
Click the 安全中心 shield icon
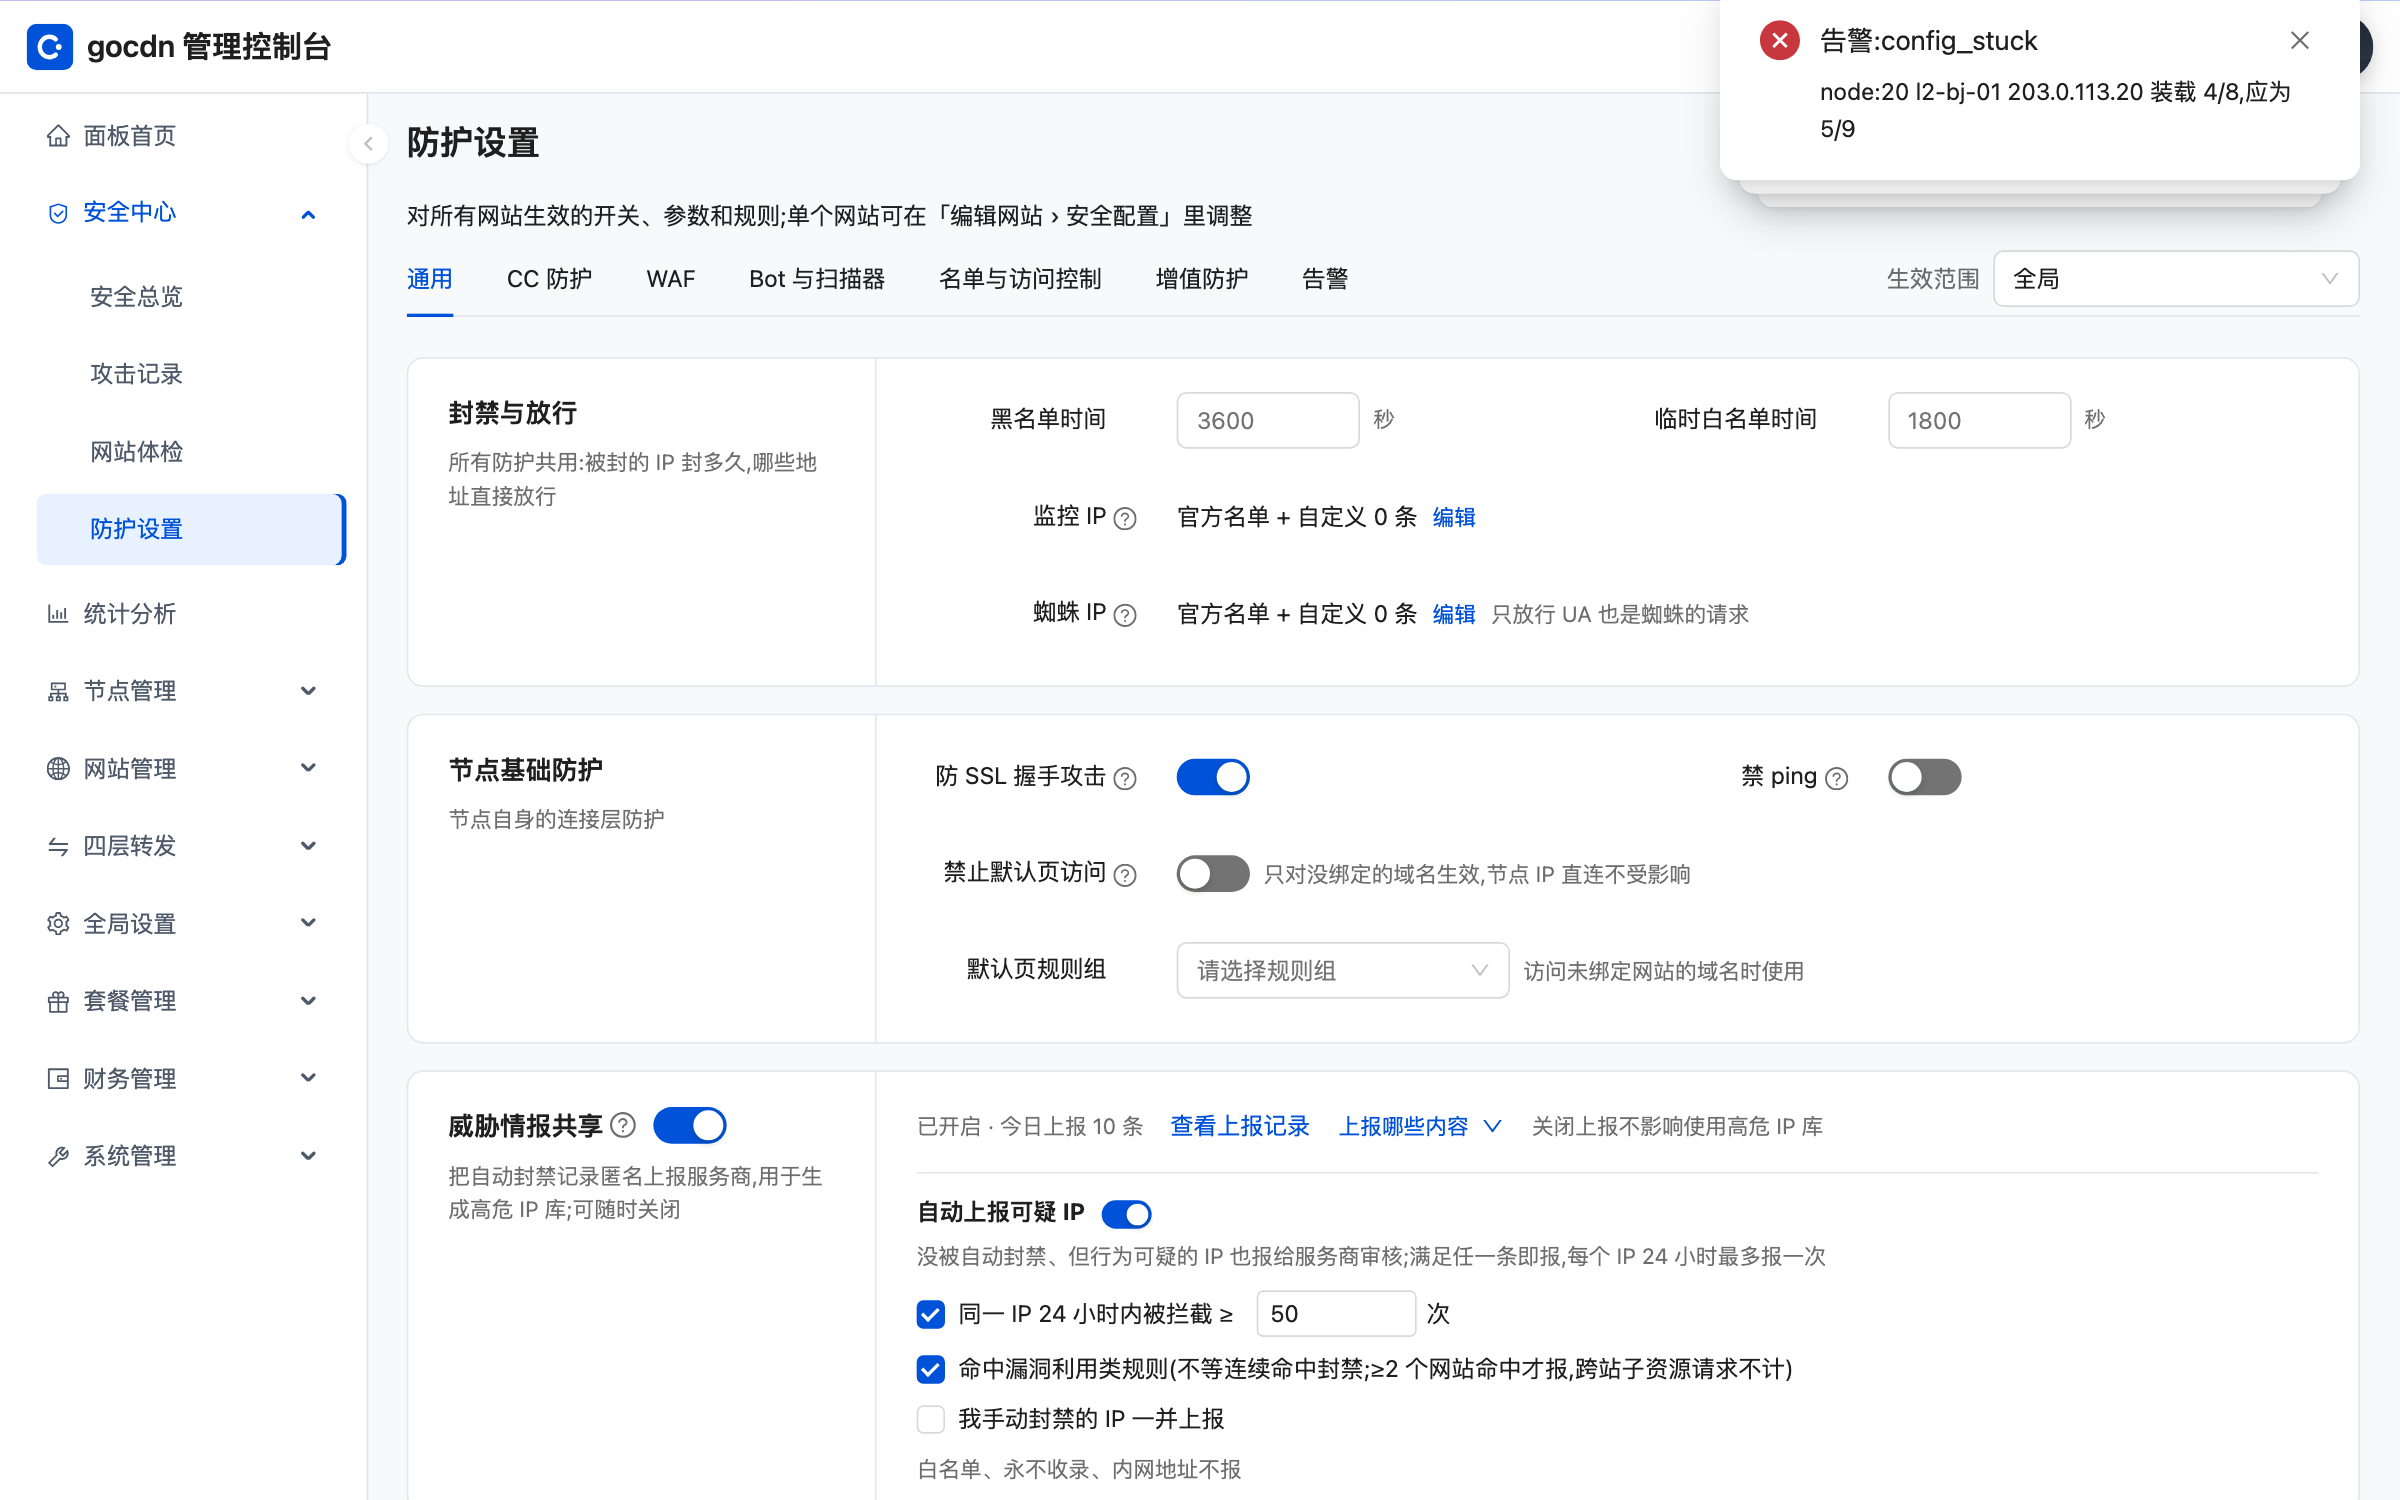[58, 213]
